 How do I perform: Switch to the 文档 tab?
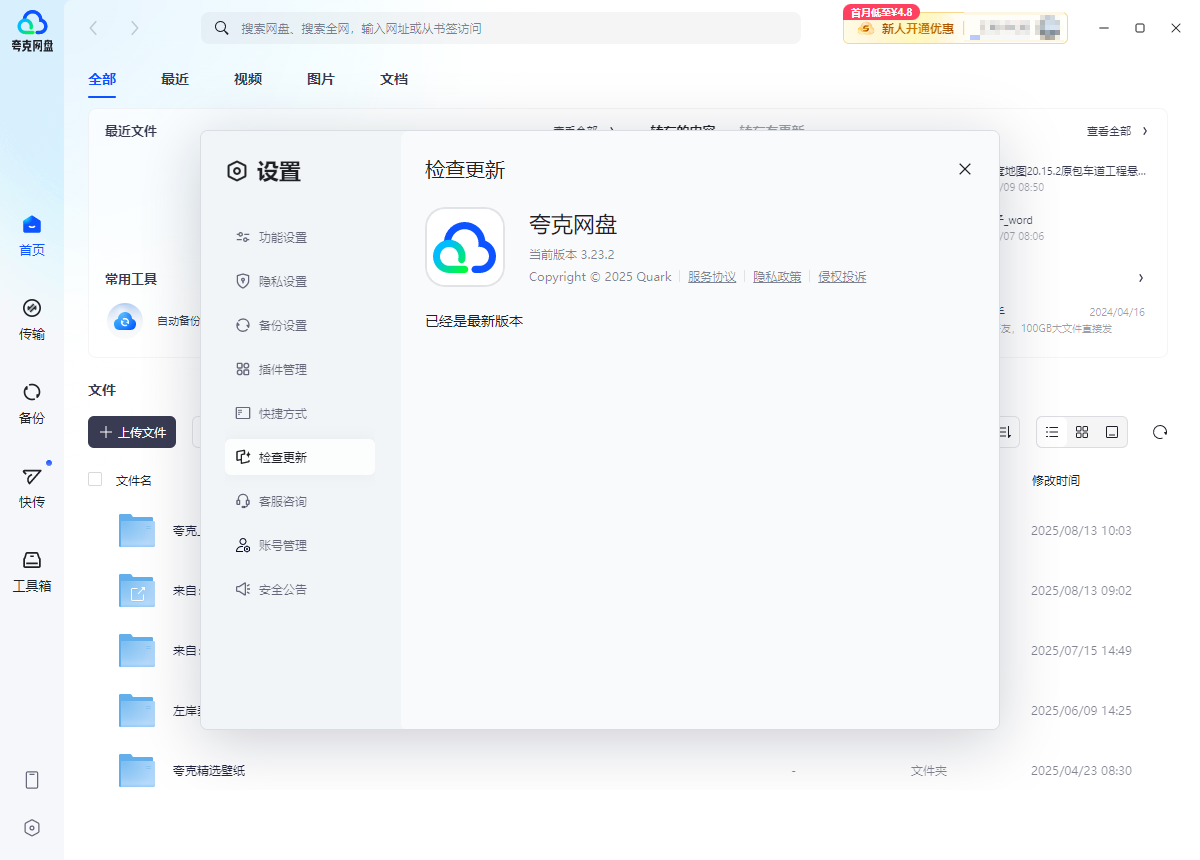[x=394, y=79]
